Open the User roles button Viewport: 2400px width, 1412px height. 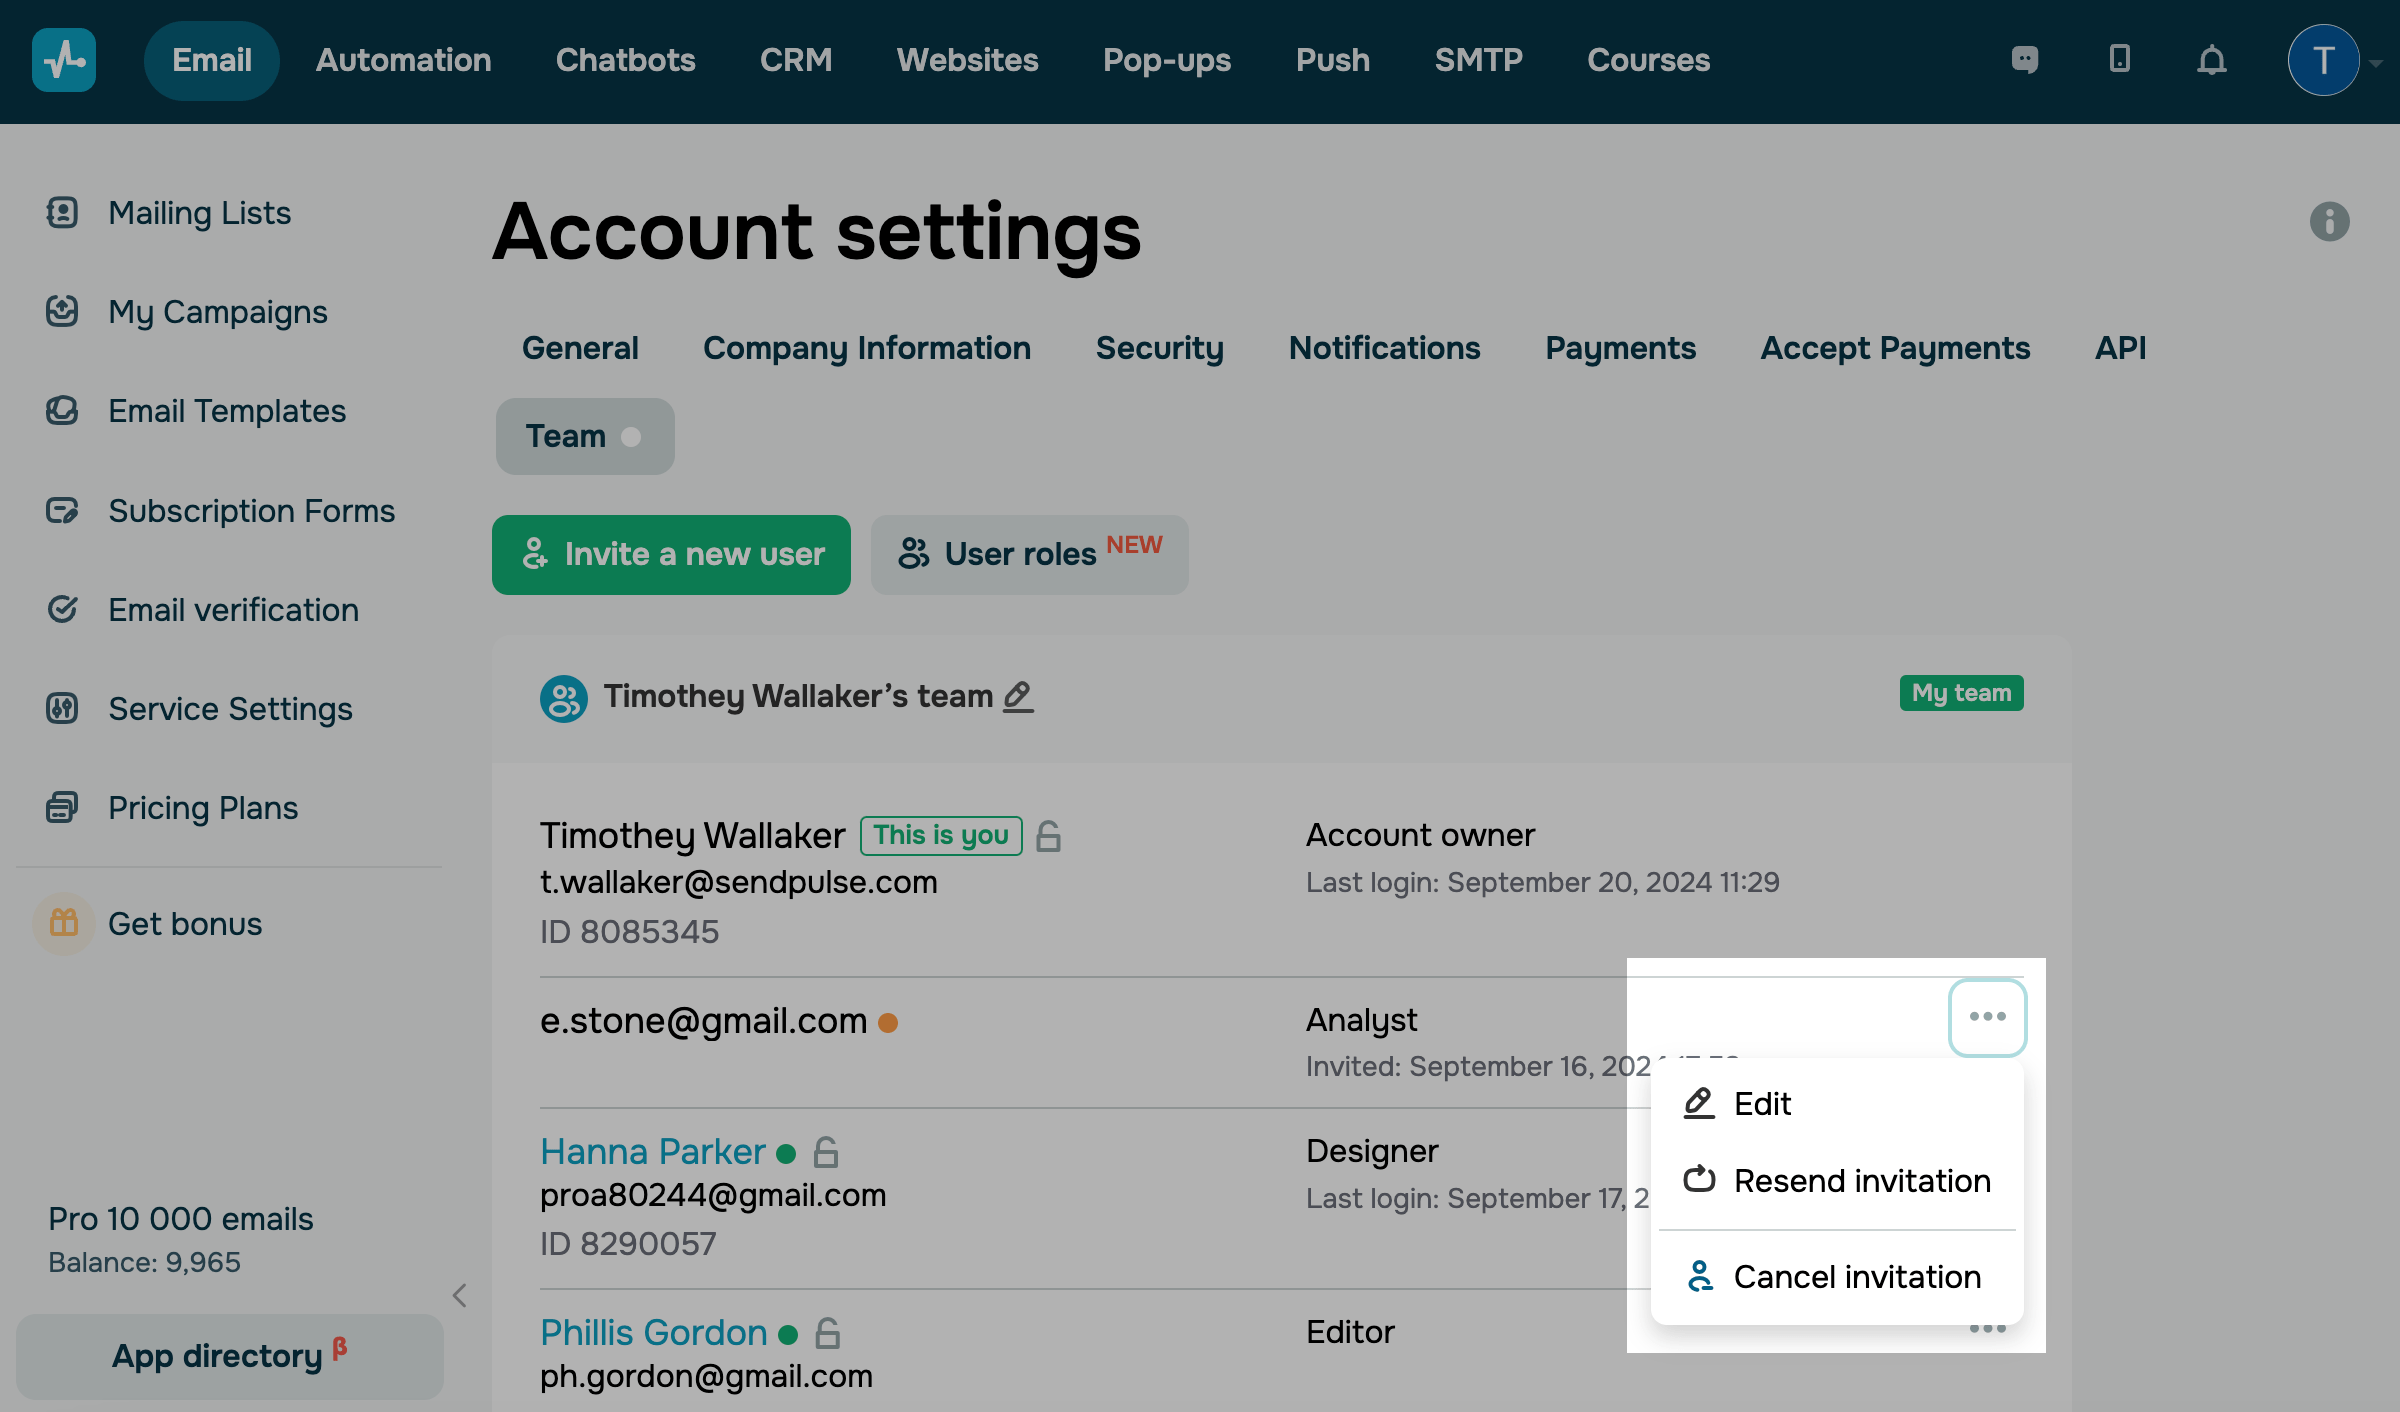coord(1029,555)
